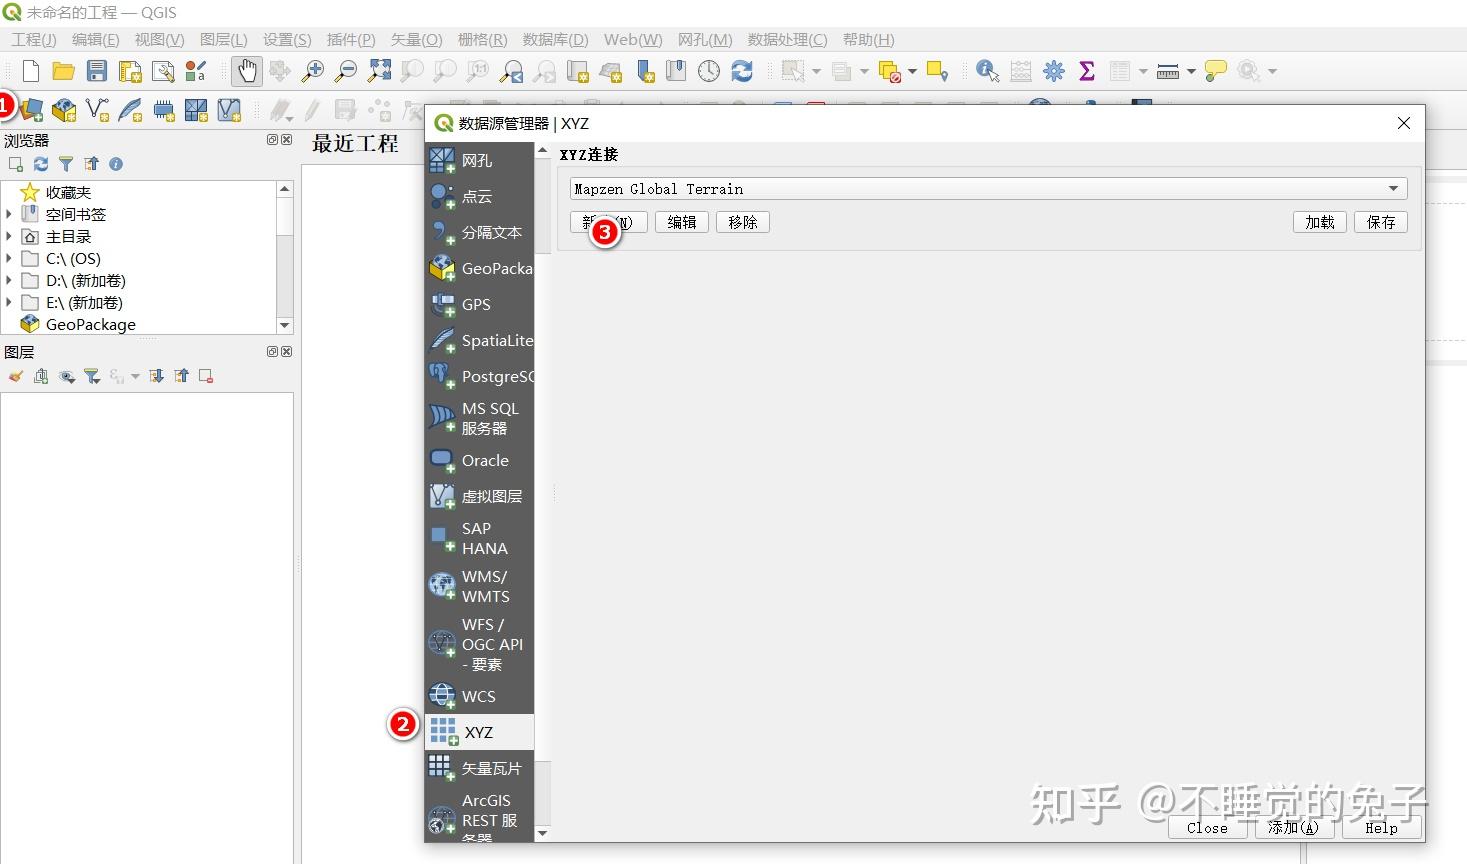1467x864 pixels.
Task: Expand the C:\ (OS) drive node
Action: click(x=9, y=258)
